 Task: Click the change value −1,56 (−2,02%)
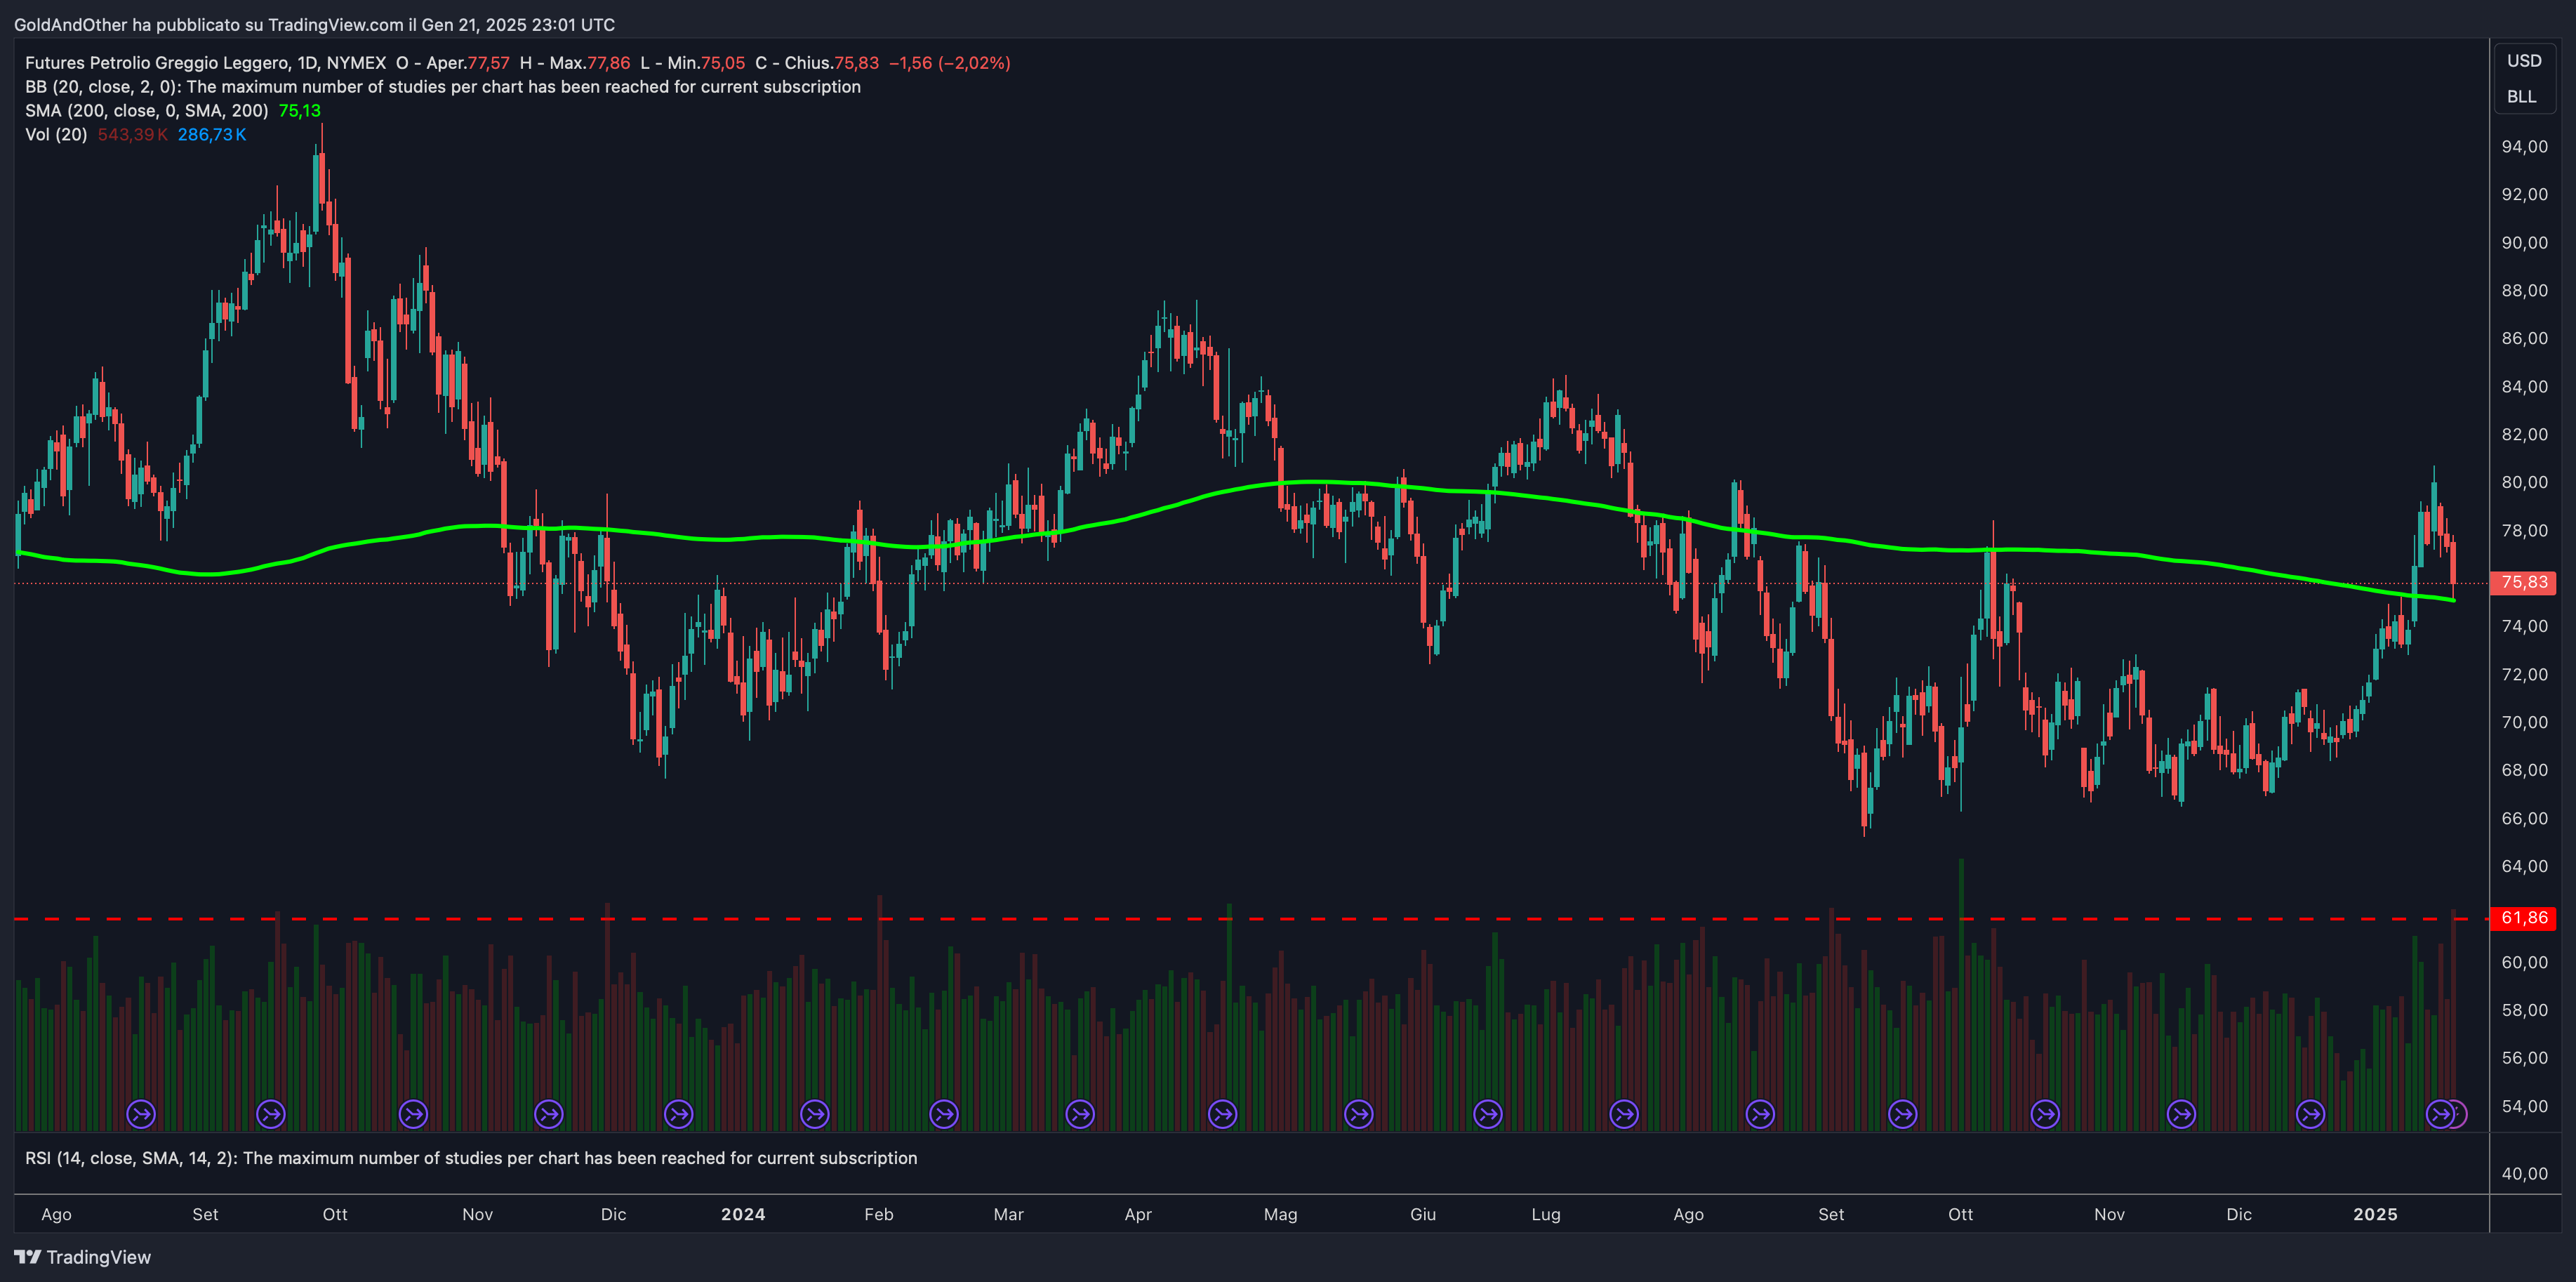[x=950, y=63]
